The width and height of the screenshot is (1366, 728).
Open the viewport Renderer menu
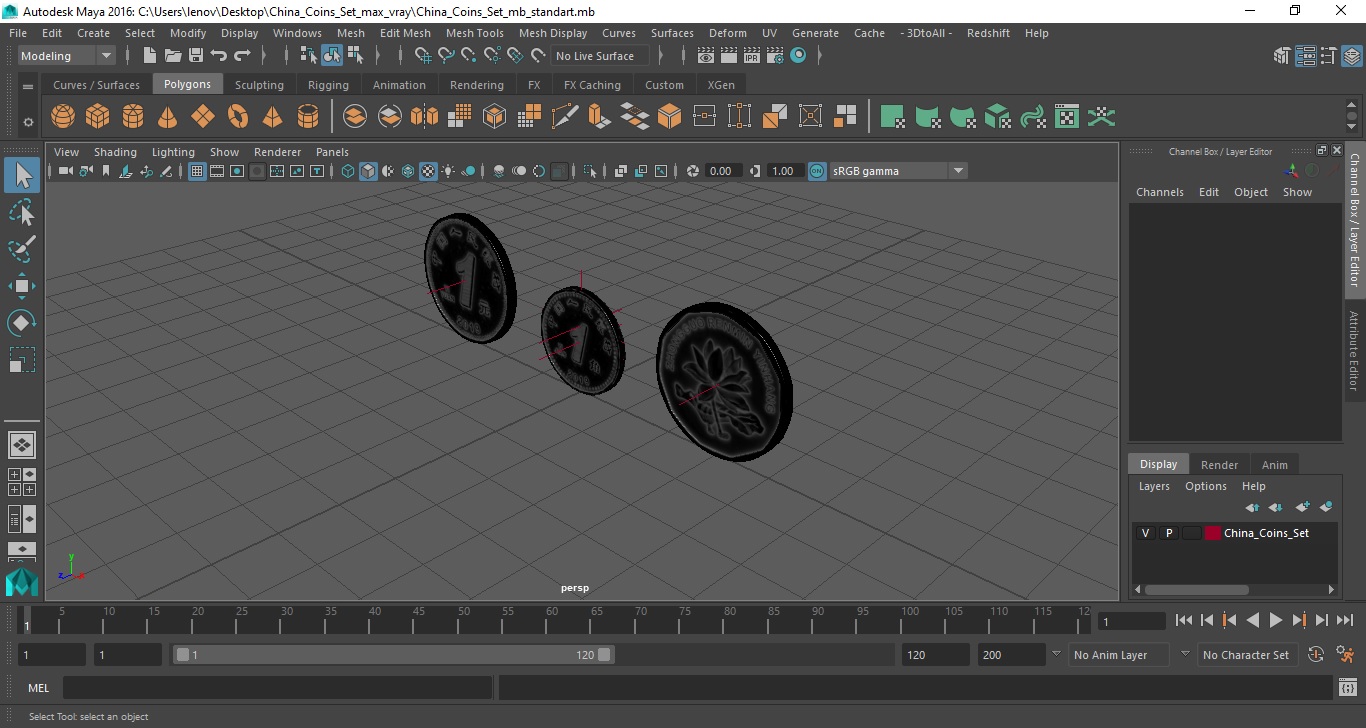[277, 152]
